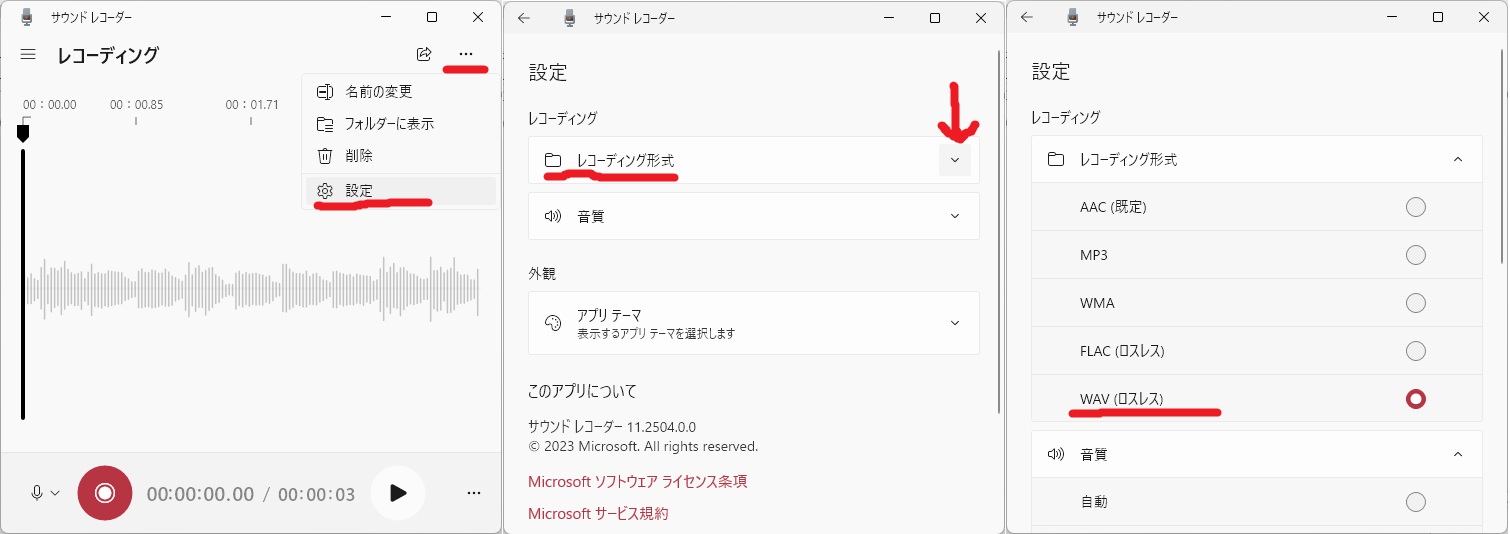The height and width of the screenshot is (534, 1510).
Task: Collapse the expanded レコーディング形式 section
Action: 1457,160
